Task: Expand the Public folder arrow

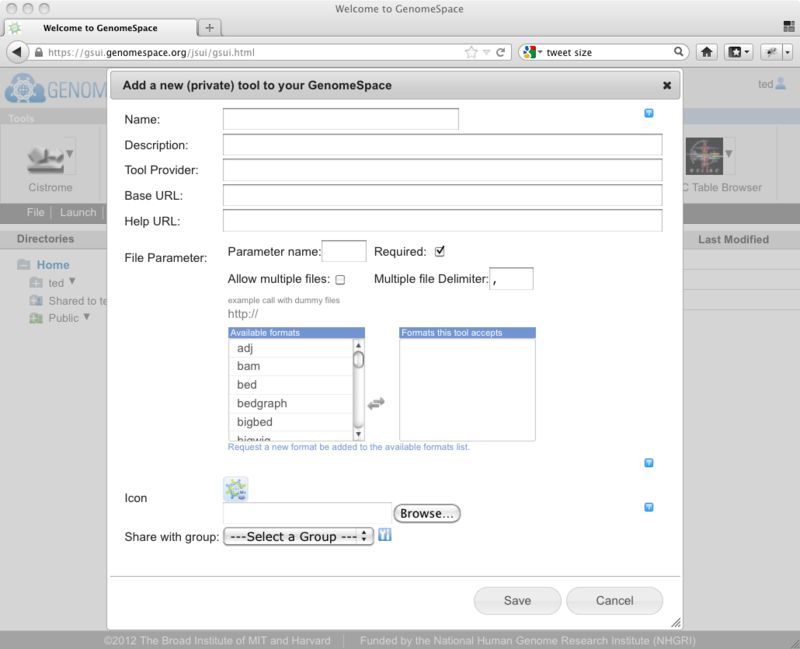Action: (x=87, y=317)
